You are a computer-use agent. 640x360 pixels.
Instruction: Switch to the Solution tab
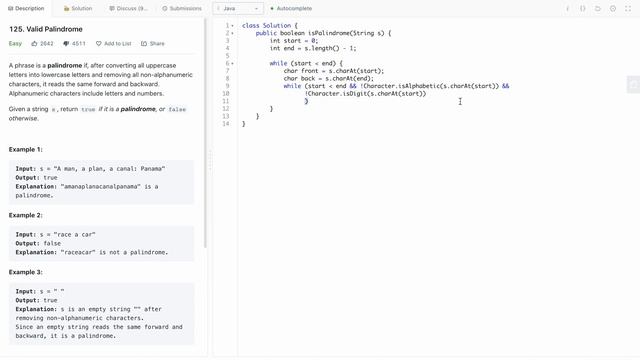pos(78,9)
